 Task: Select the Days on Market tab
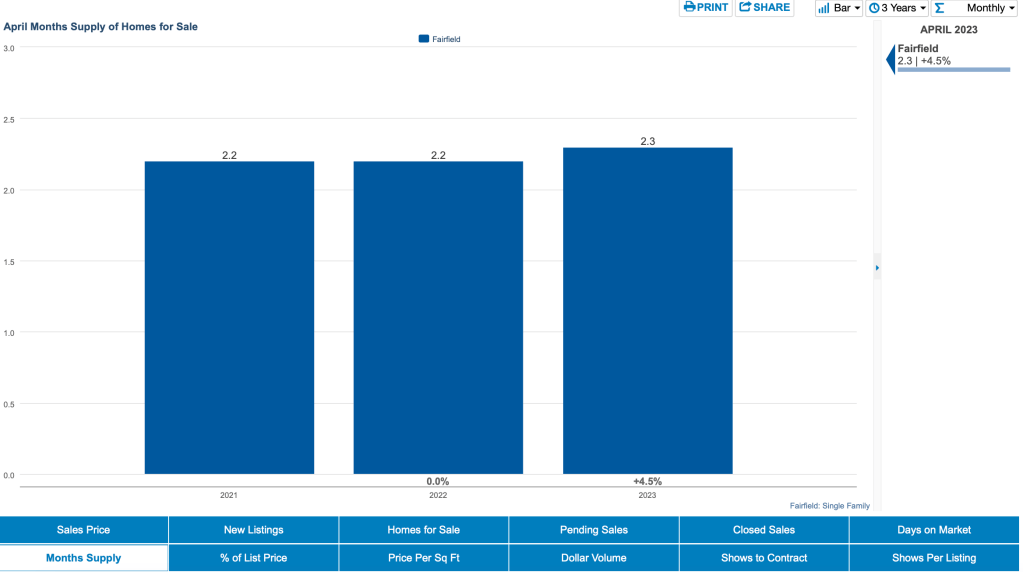click(932, 530)
